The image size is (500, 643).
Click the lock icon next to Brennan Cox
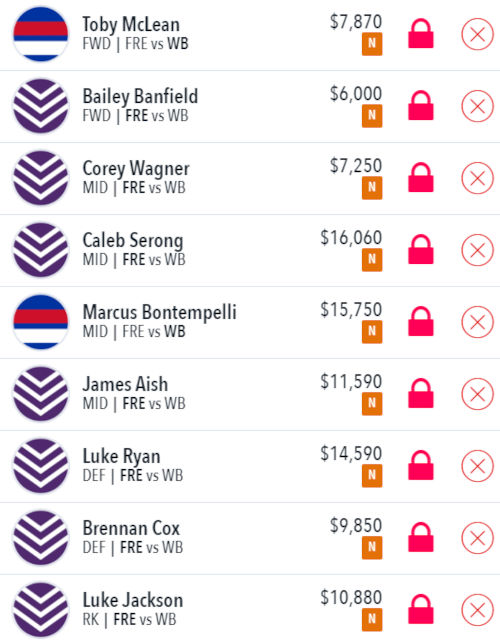point(421,538)
